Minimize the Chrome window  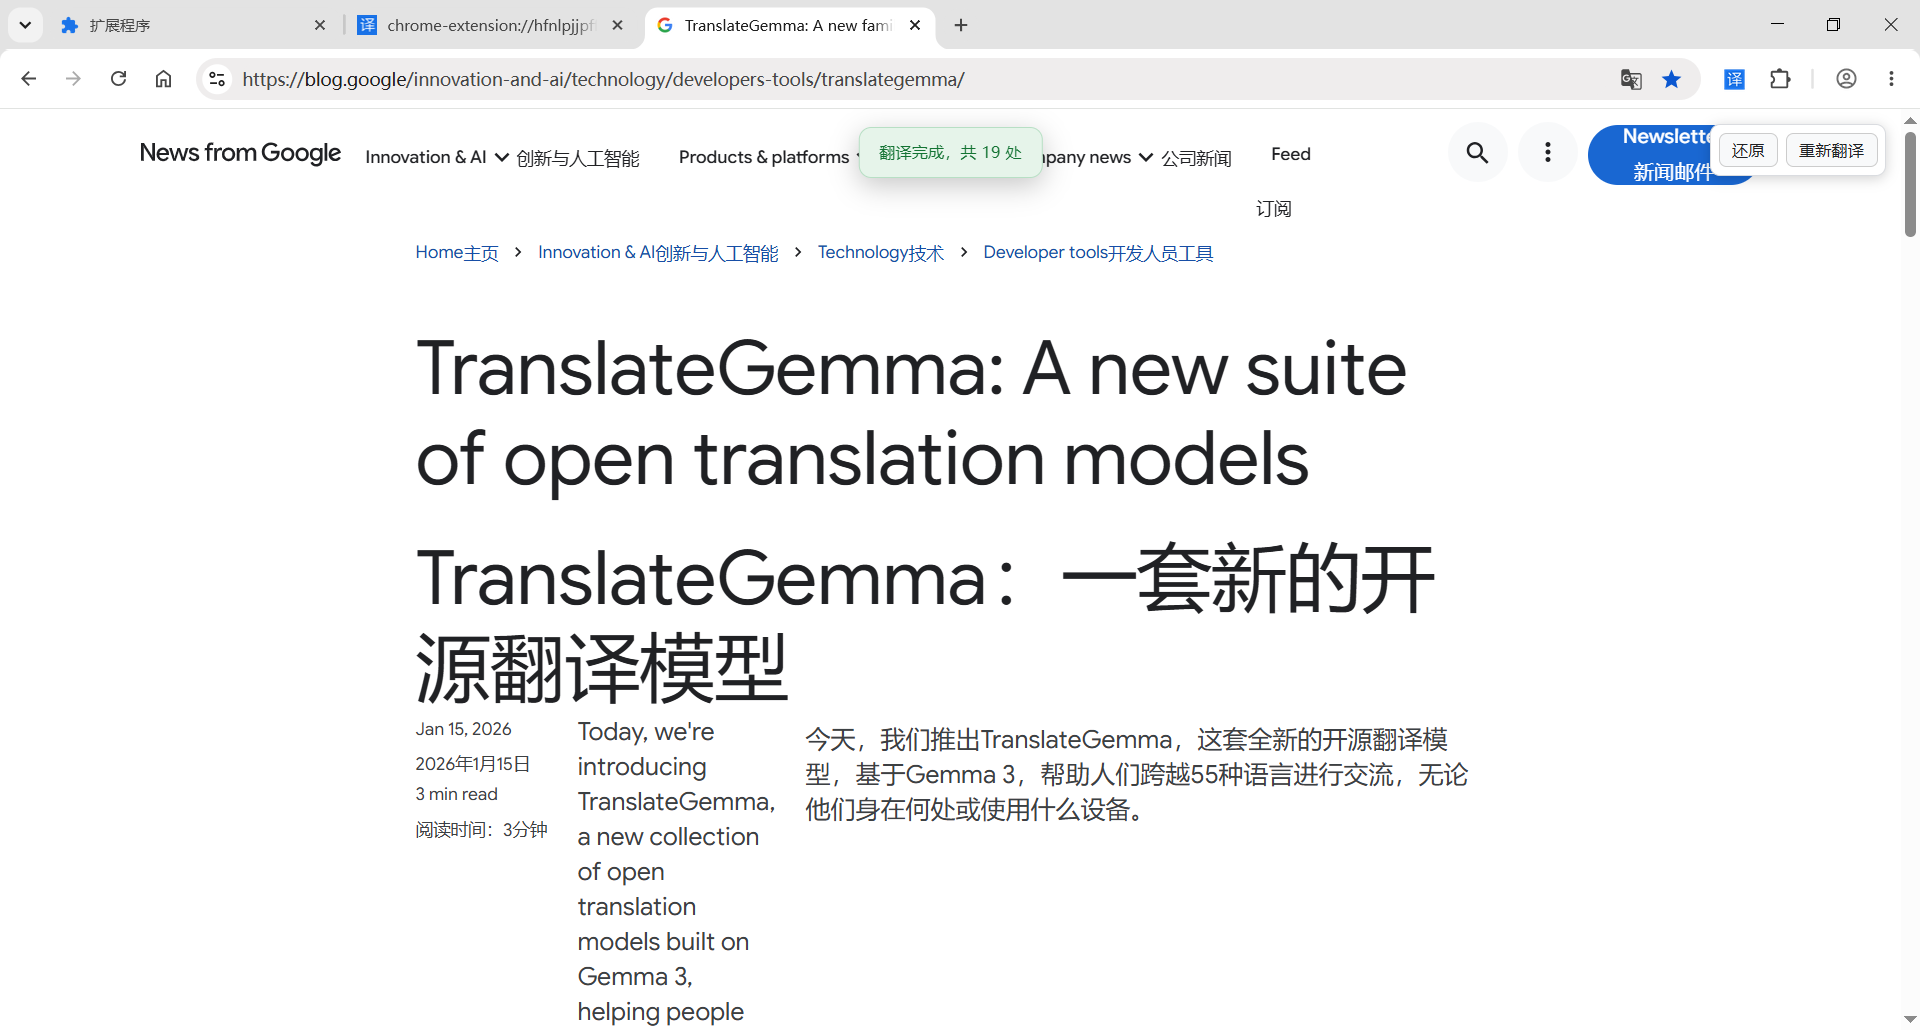(1777, 25)
